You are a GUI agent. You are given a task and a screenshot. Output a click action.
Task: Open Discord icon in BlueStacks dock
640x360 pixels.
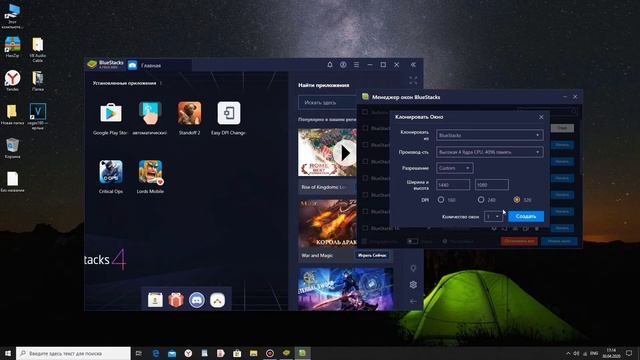(x=197, y=300)
